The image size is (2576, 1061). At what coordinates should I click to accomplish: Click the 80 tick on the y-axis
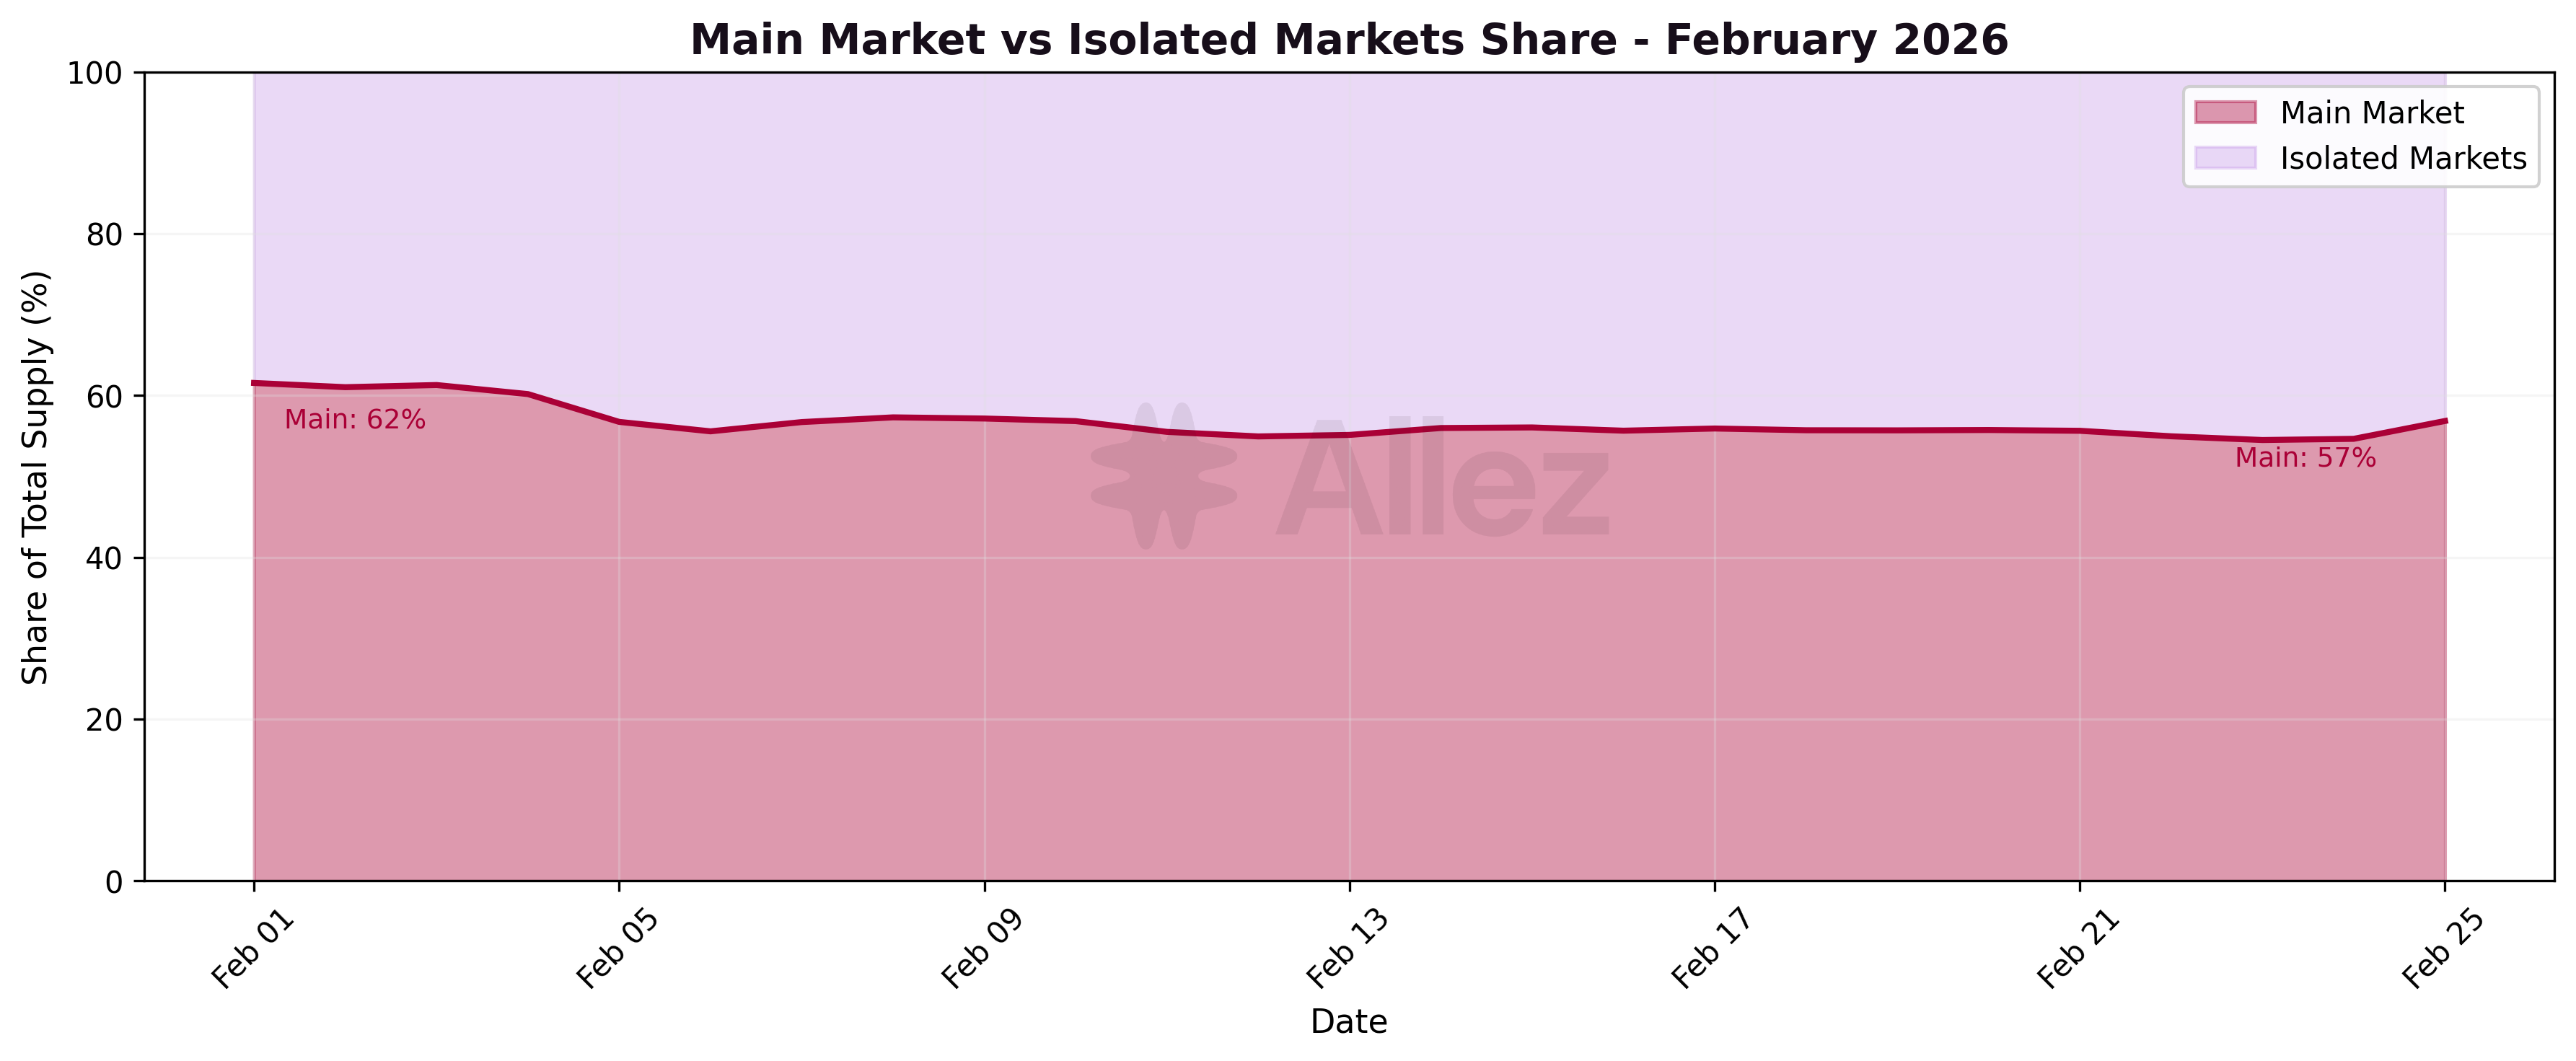(104, 235)
